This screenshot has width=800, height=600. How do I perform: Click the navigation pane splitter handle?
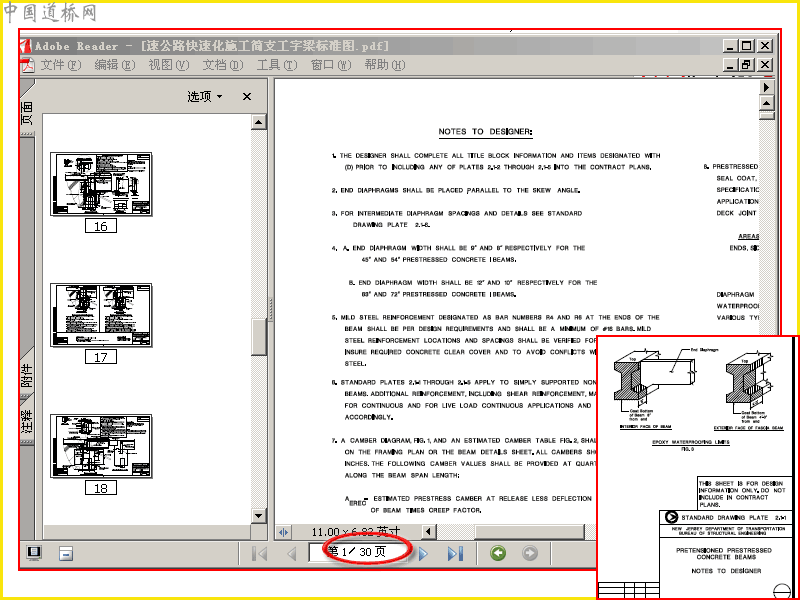point(271,309)
